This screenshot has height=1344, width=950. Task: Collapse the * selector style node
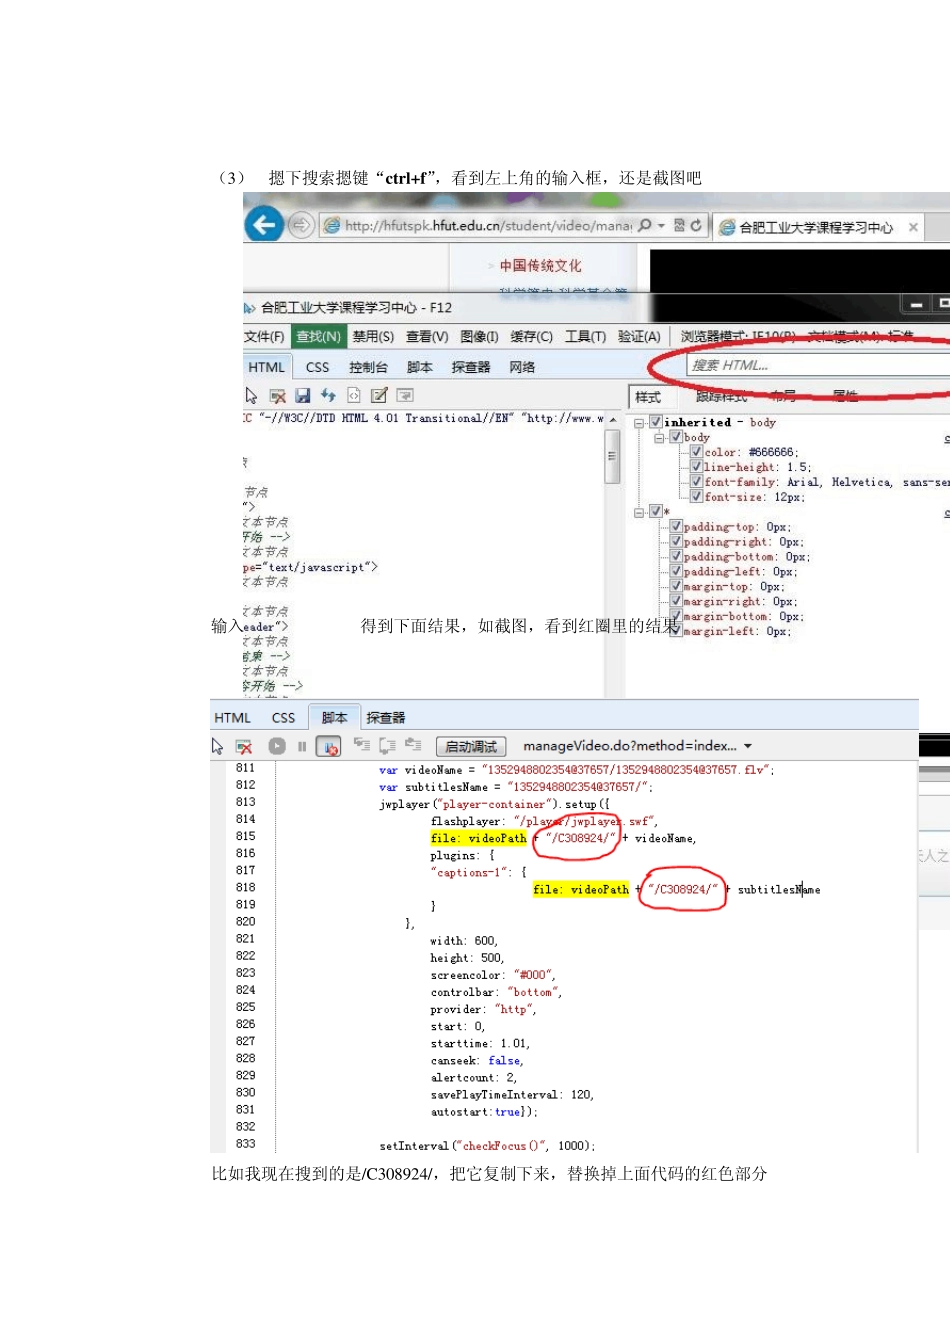click(x=639, y=512)
